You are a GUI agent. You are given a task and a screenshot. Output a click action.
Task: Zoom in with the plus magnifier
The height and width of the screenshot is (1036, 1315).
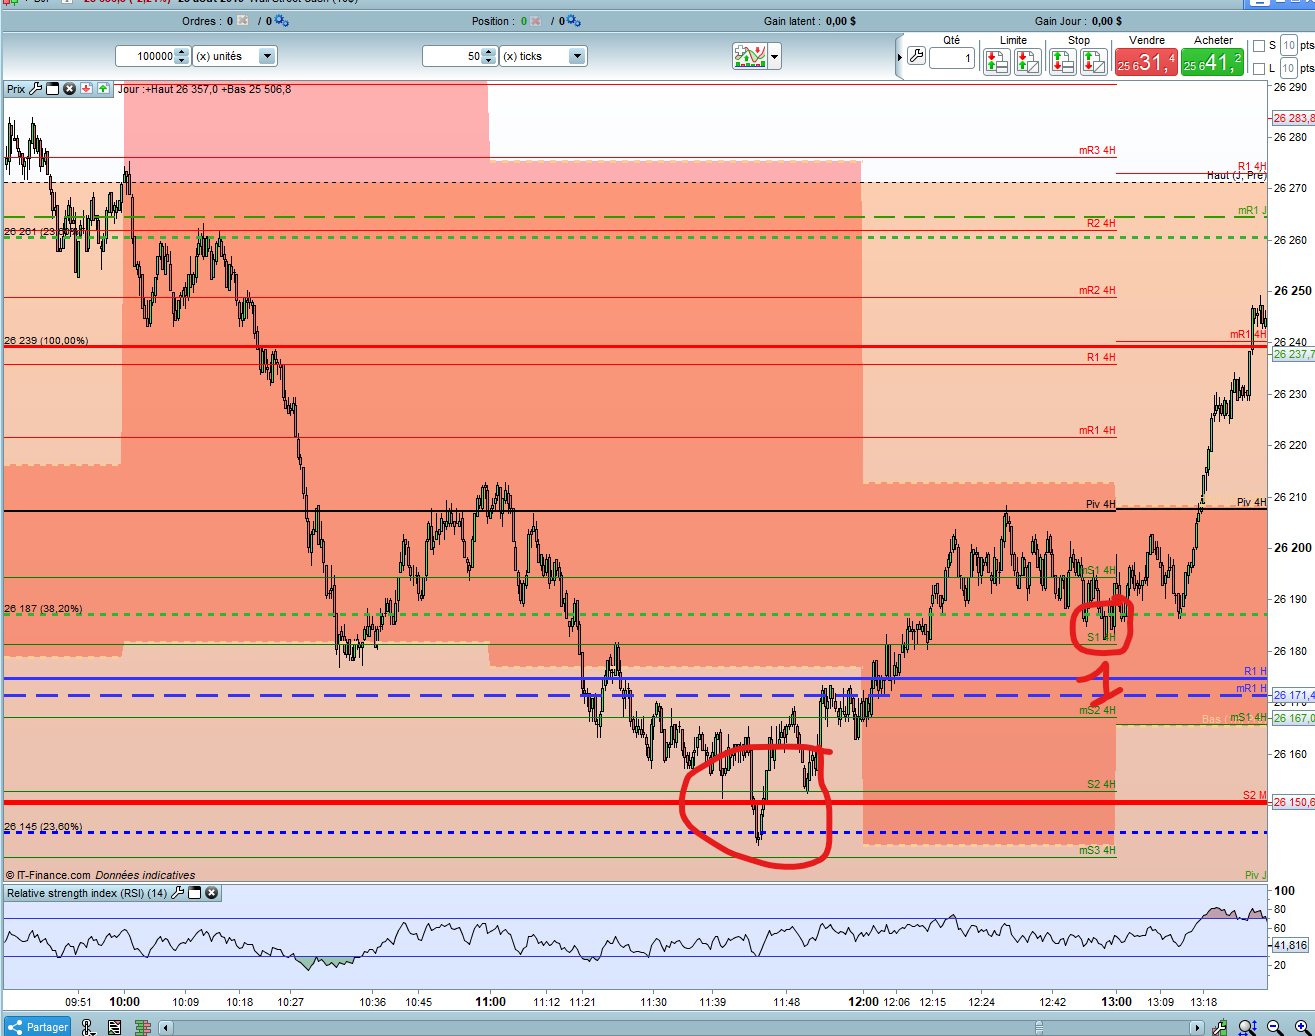click(x=1302, y=1027)
